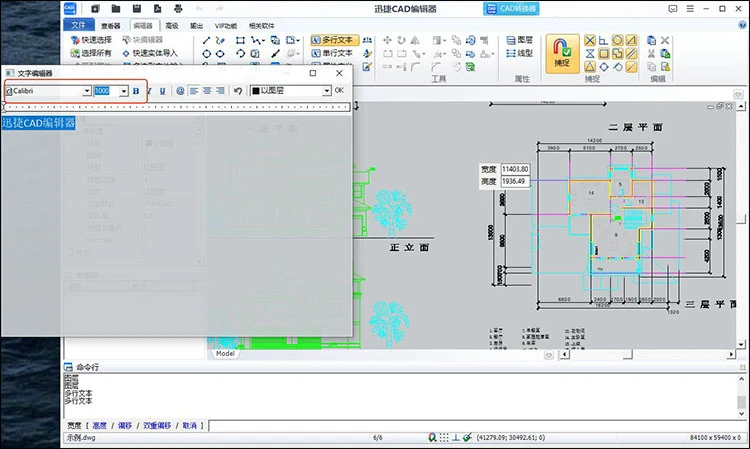Align text left in text editor
Image resolution: width=750 pixels, height=449 pixels.
tap(193, 90)
